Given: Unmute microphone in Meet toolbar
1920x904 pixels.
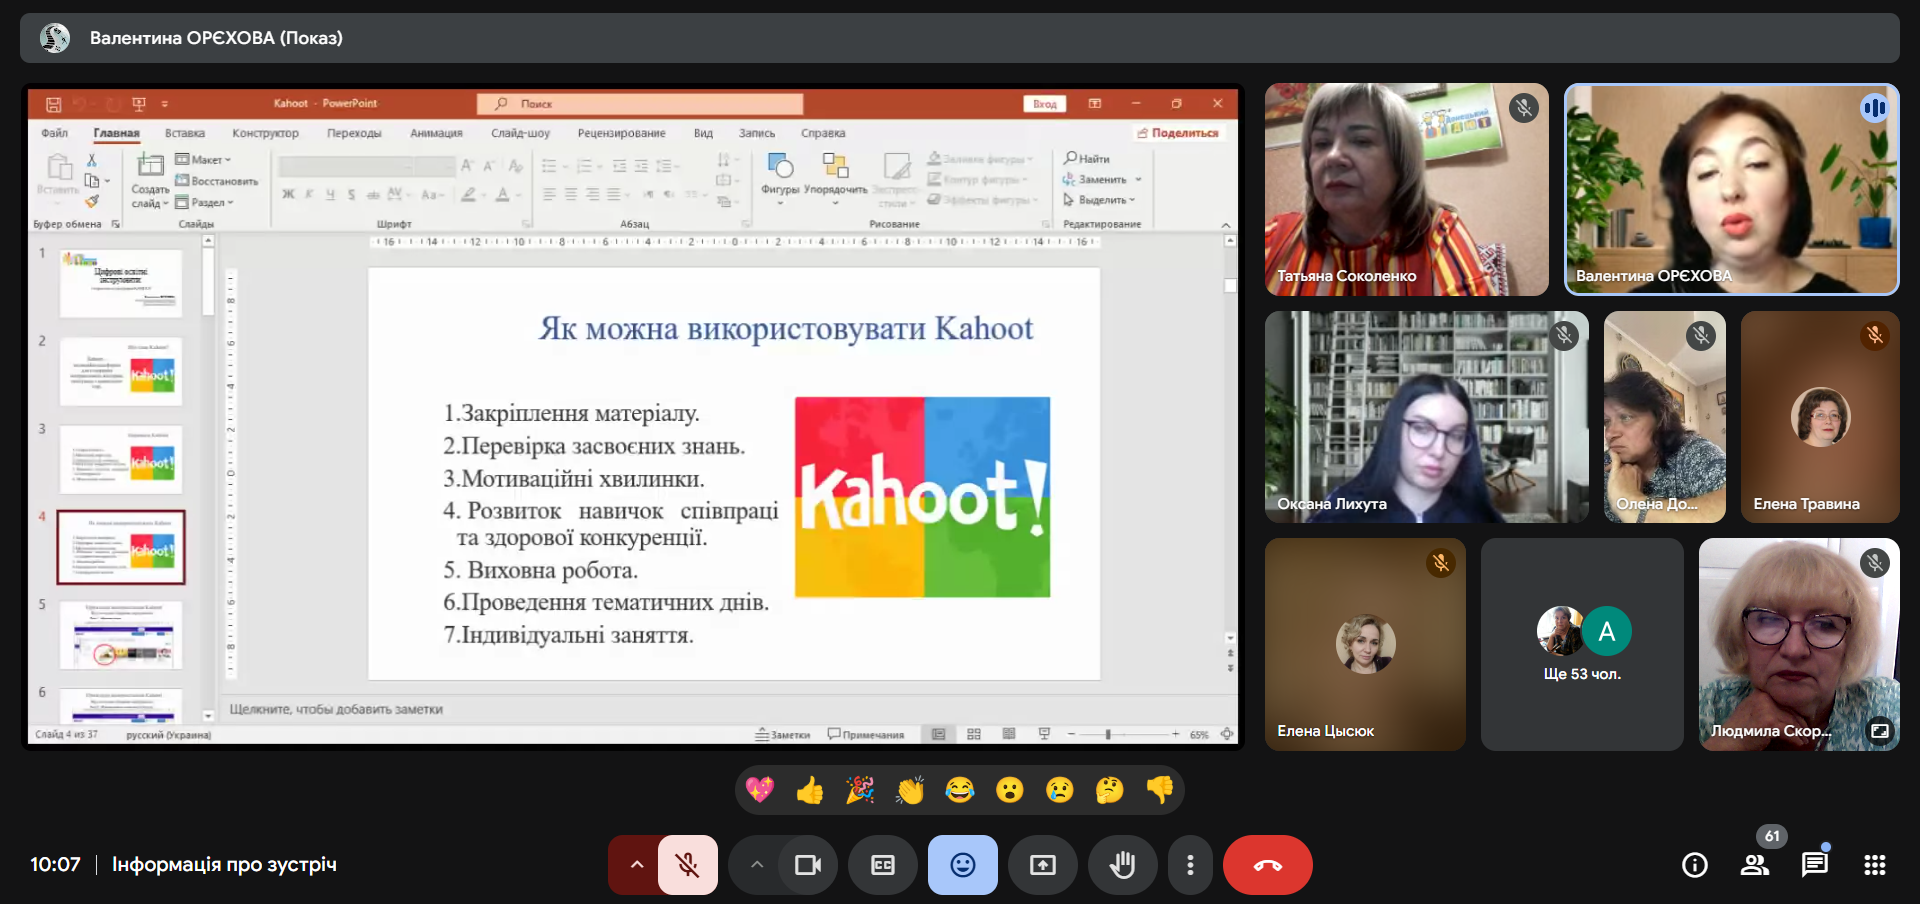Looking at the screenshot, I should (687, 865).
